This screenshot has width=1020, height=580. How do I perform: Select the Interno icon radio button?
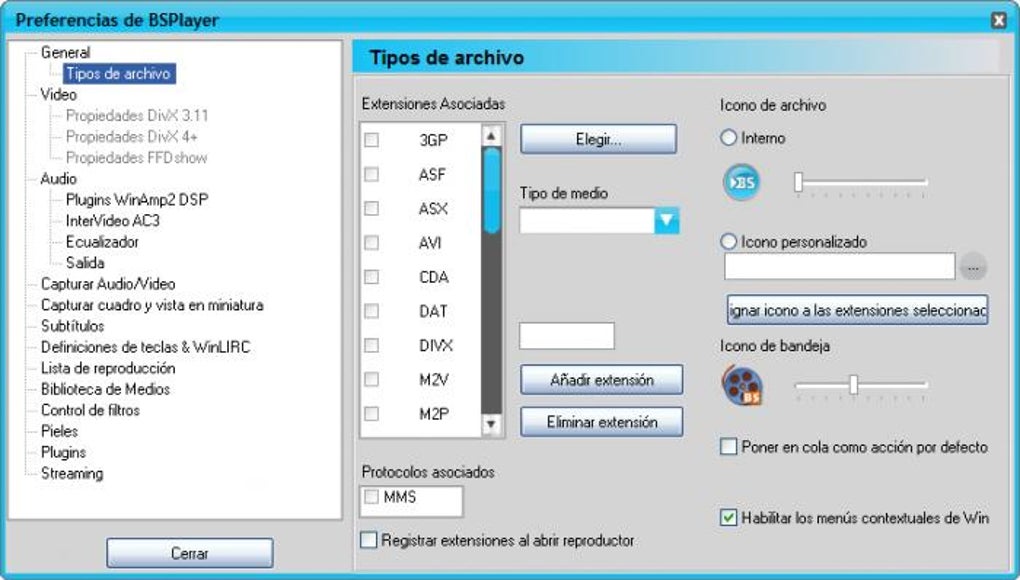(x=729, y=138)
